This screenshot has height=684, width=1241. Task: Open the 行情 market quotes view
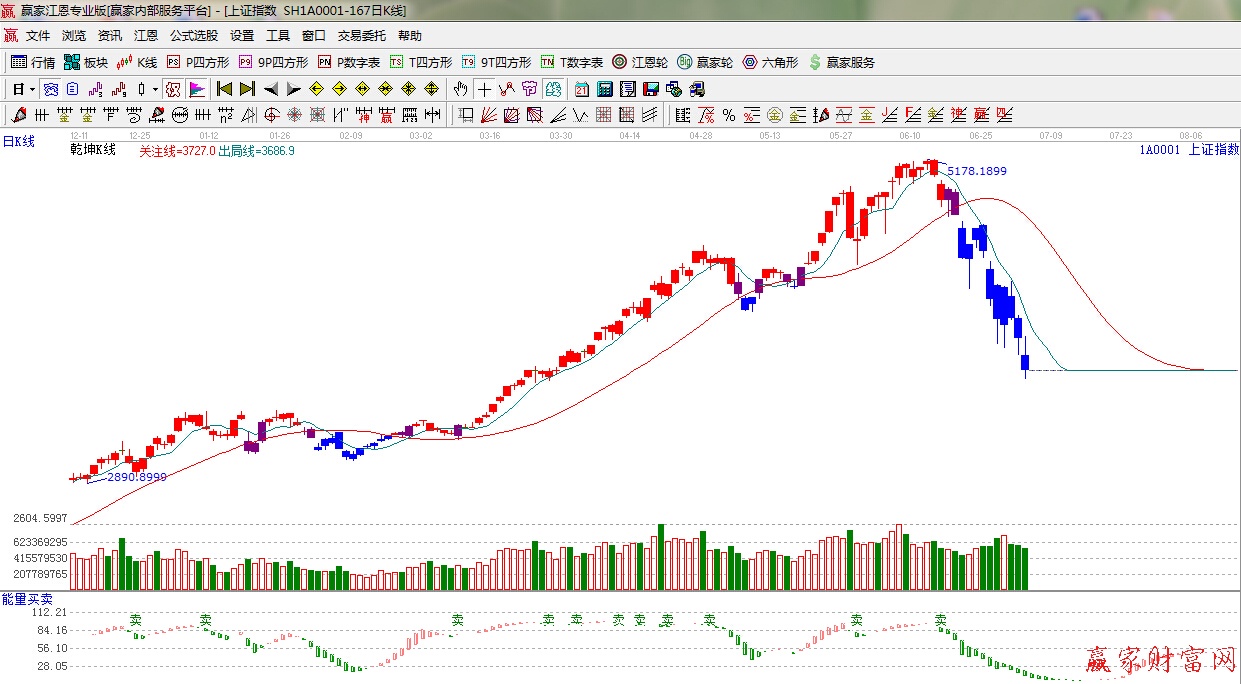tap(33, 62)
